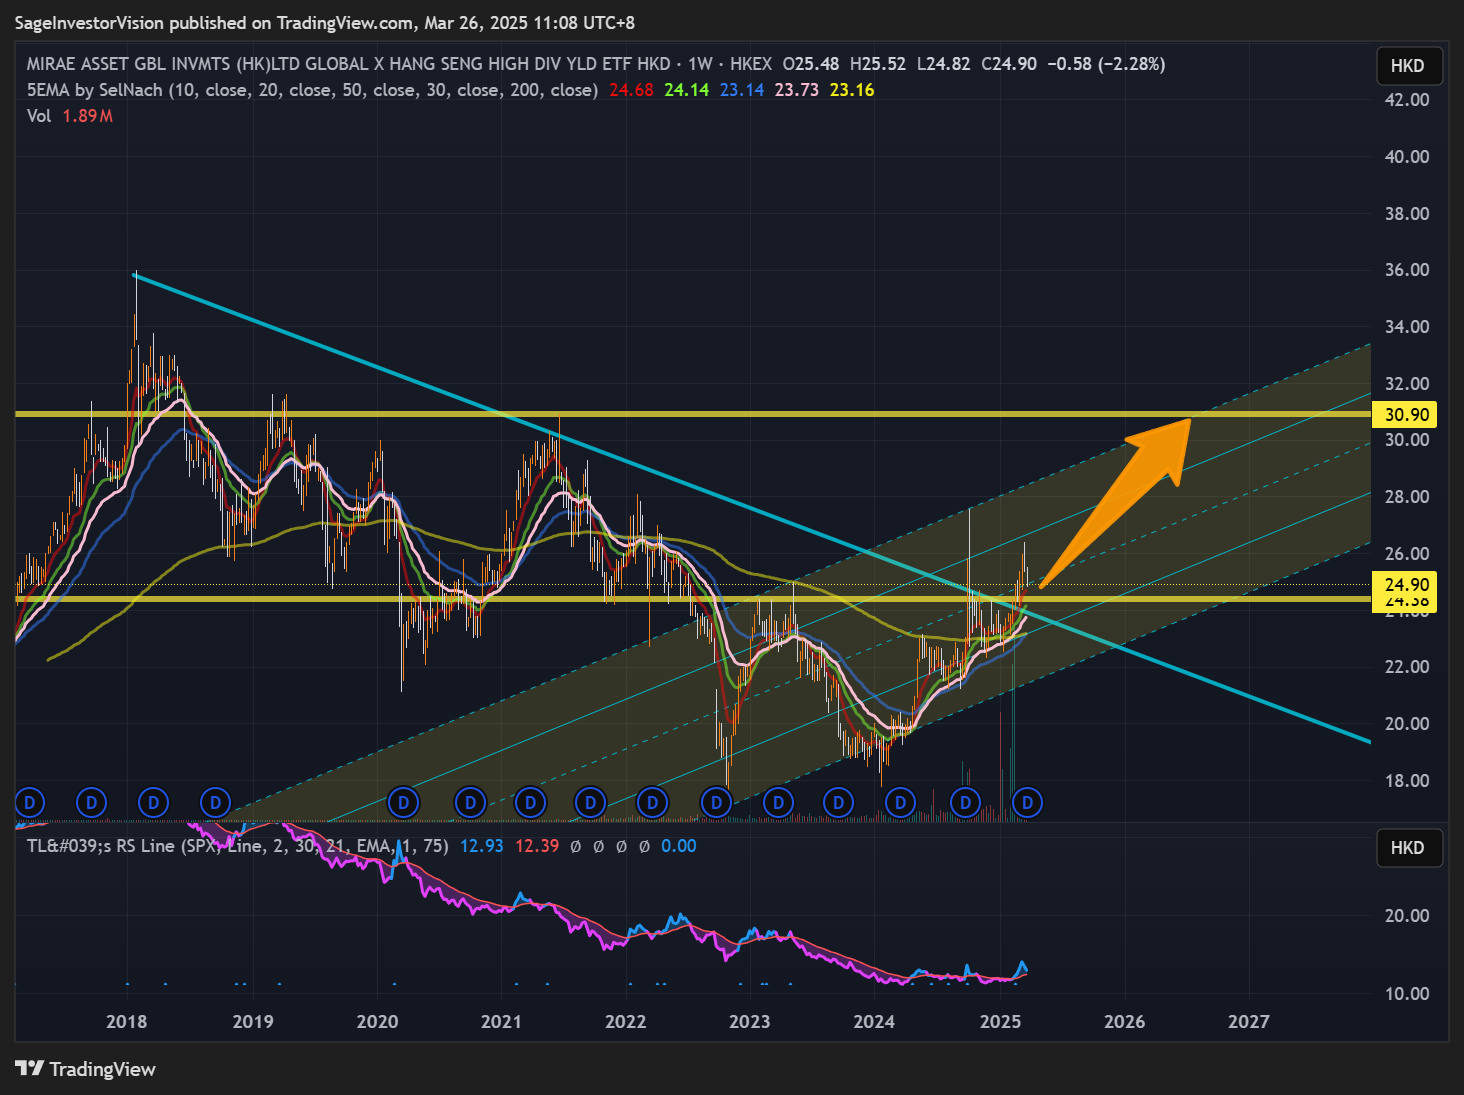Click the 2027 label on time axis
Viewport: 1464px width, 1095px height.
pos(1249,1022)
